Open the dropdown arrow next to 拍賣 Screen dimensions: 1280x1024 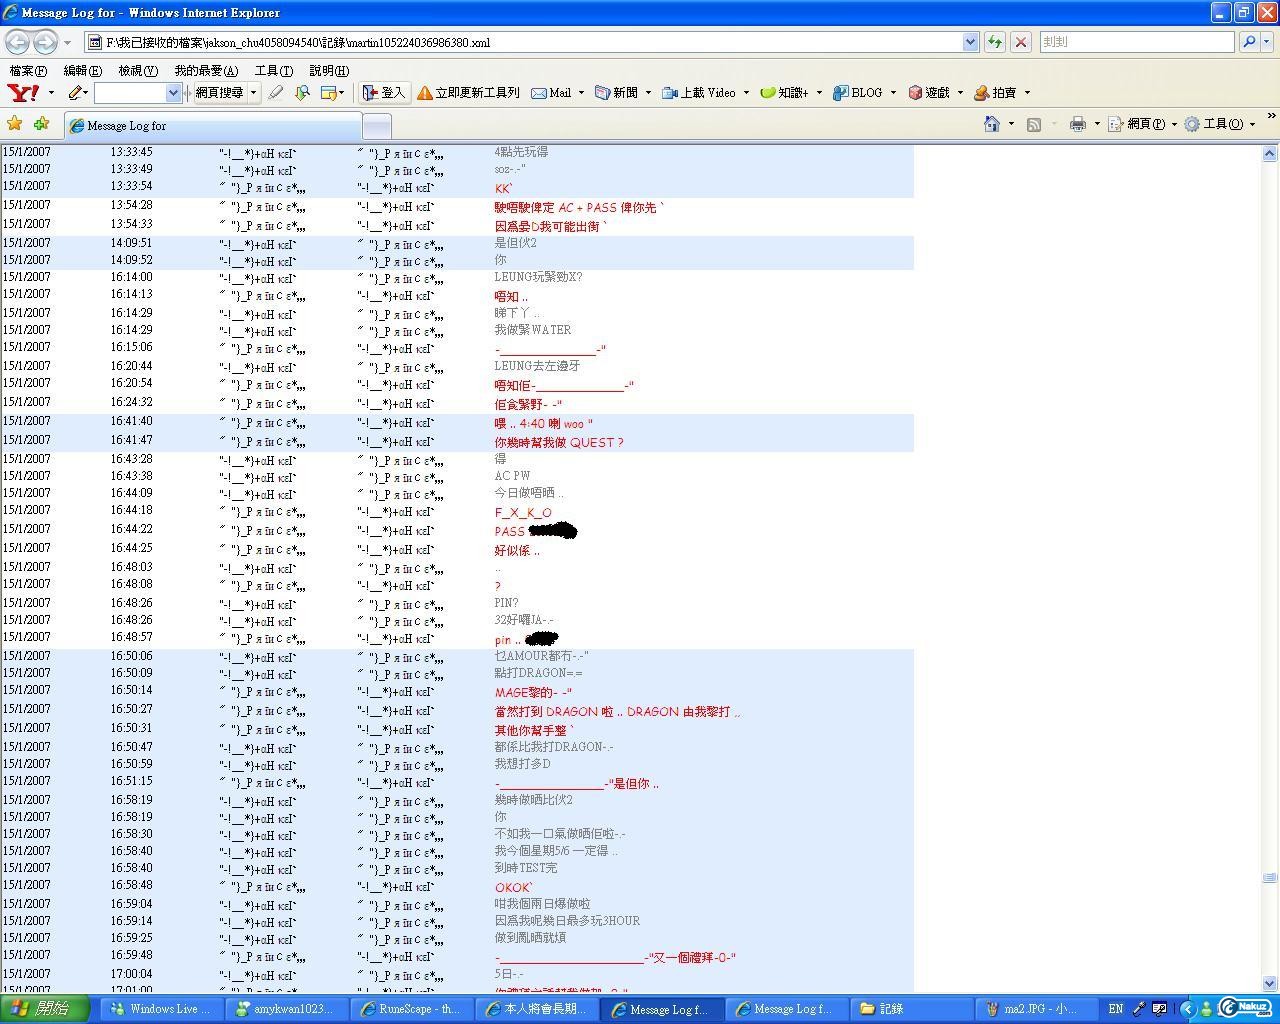click(x=1027, y=92)
